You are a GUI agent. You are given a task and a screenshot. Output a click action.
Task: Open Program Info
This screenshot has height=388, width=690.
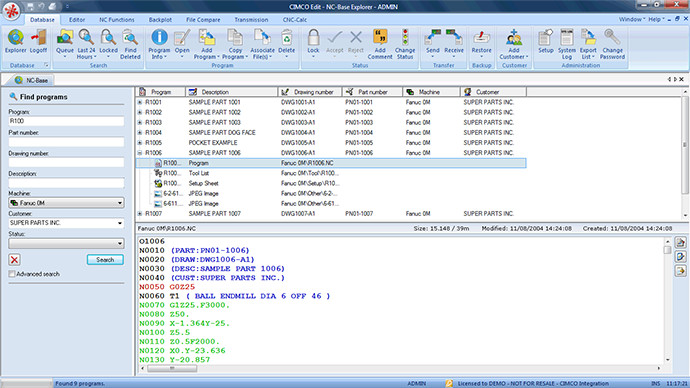point(159,44)
